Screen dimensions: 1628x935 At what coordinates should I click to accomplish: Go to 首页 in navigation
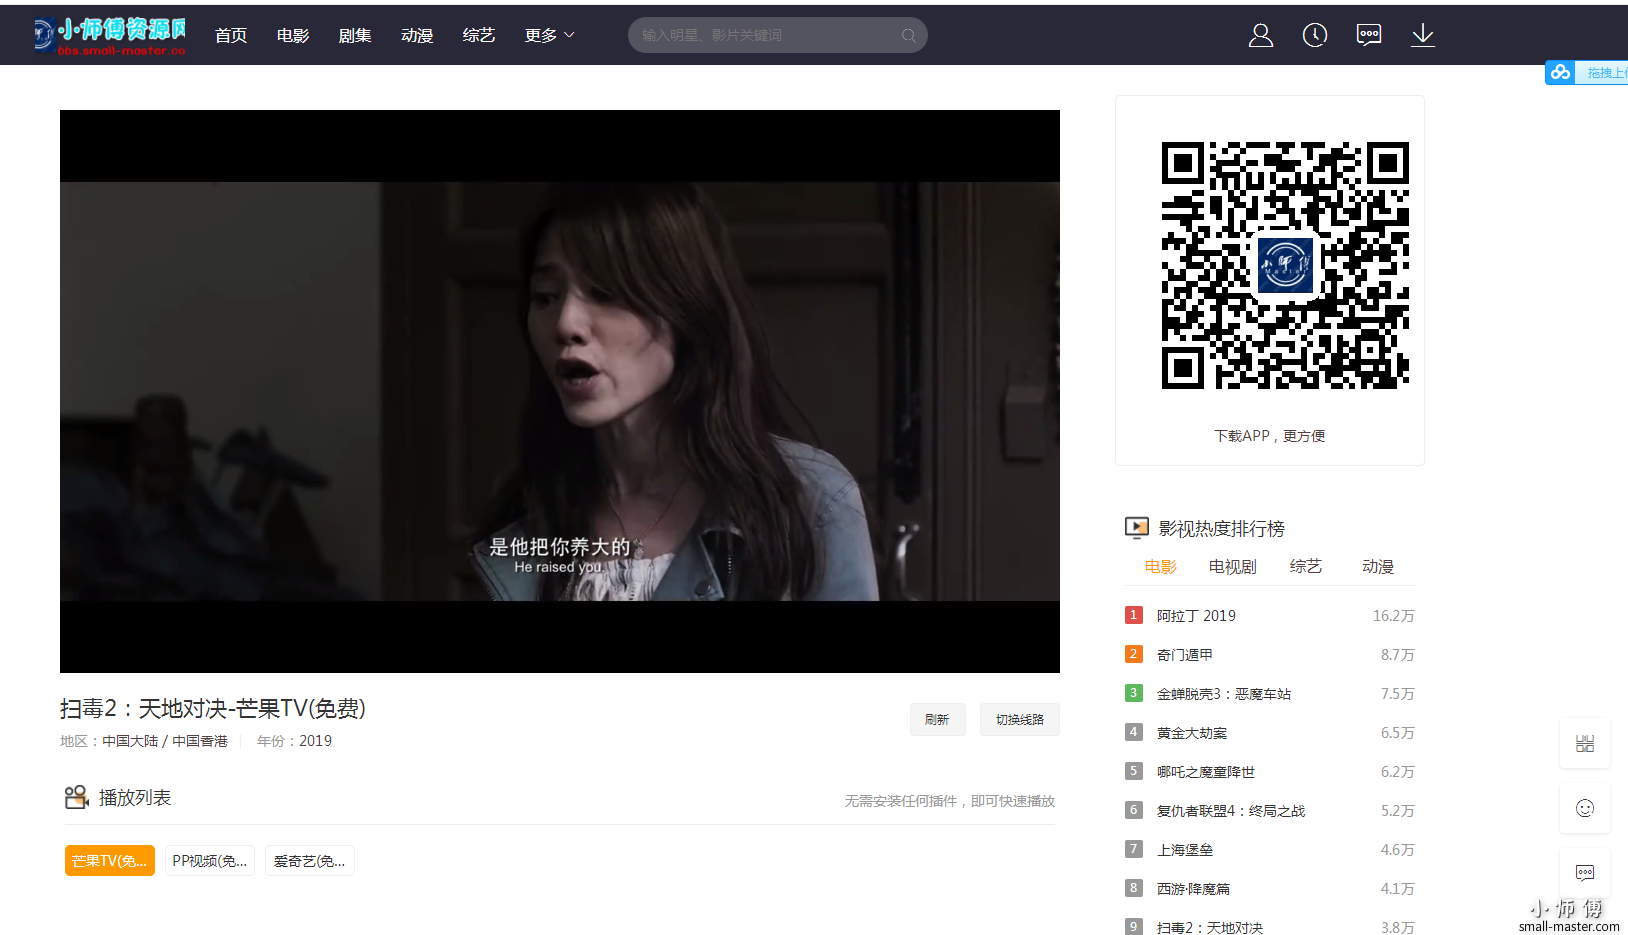[231, 35]
